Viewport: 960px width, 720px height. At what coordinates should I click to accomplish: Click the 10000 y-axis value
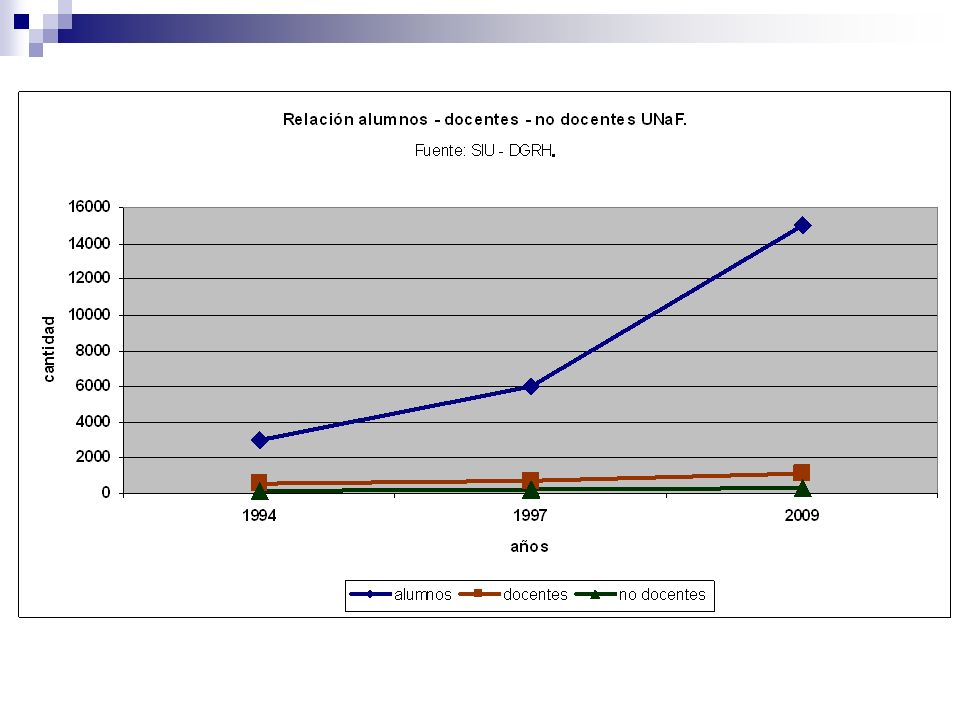tap(89, 315)
